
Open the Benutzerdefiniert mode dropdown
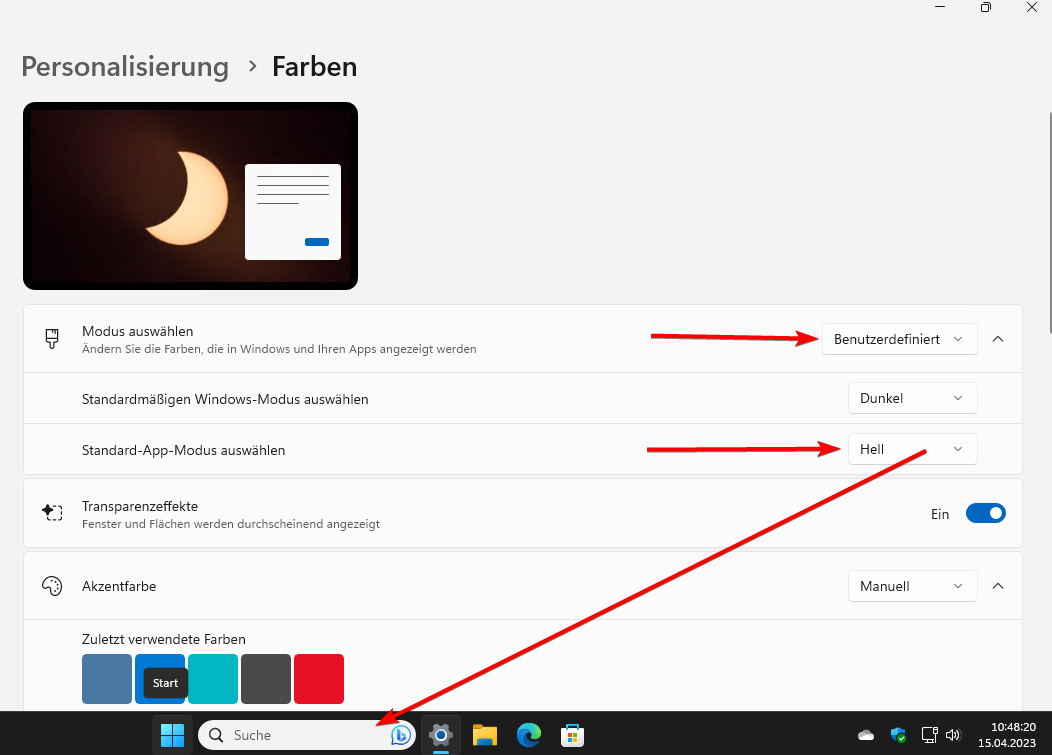click(x=899, y=339)
